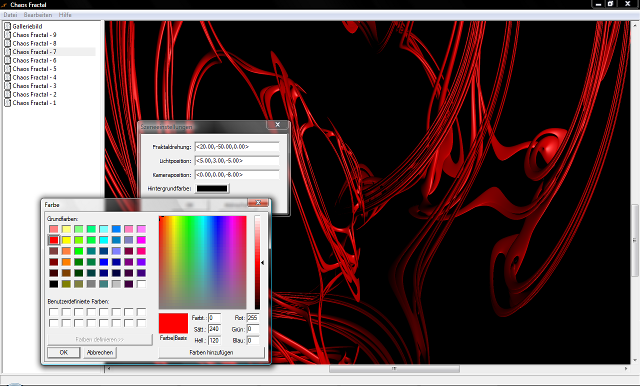Screen dimensions: 640x386
Task: Click the document icon beside Galleriebild
Action: tap(7, 26)
